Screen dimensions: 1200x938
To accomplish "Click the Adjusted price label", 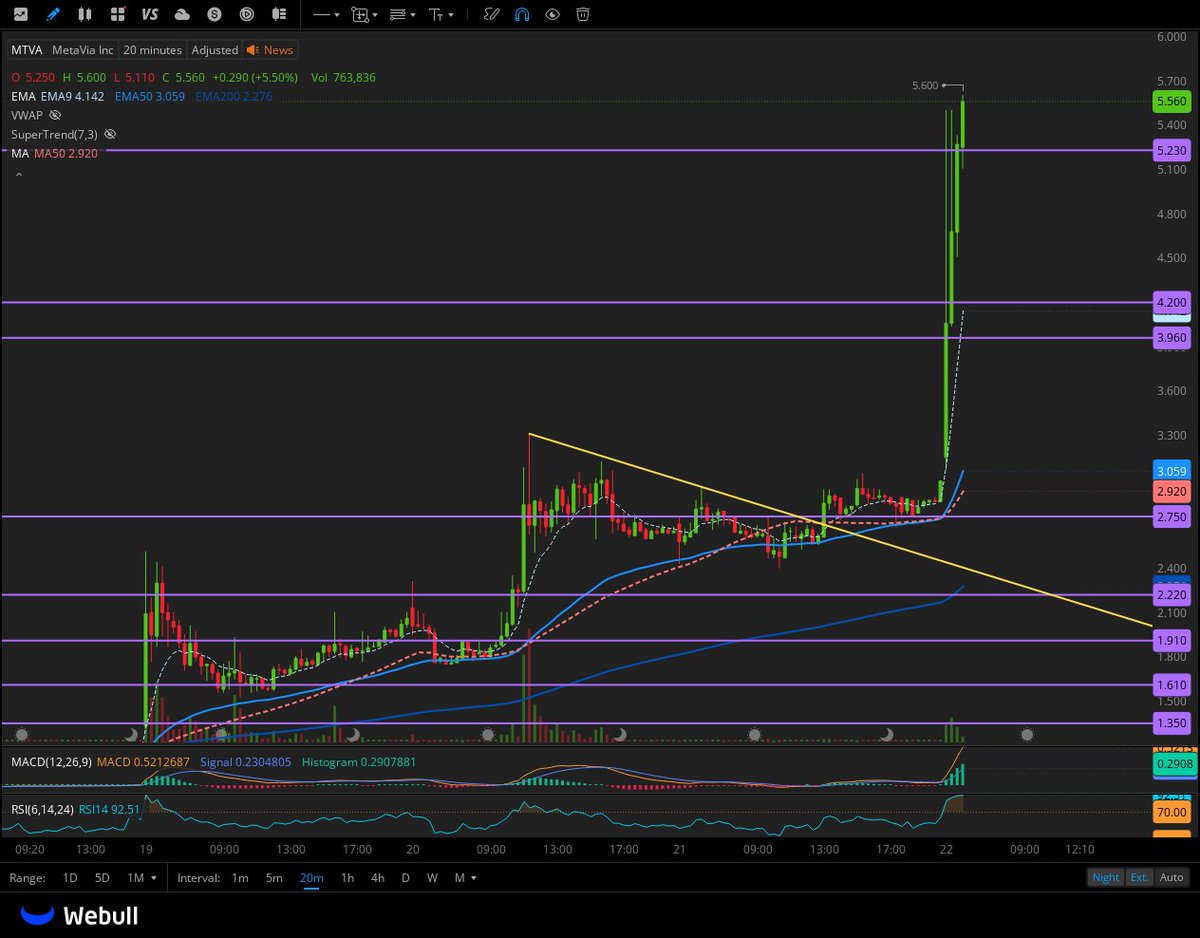I will (x=215, y=50).
